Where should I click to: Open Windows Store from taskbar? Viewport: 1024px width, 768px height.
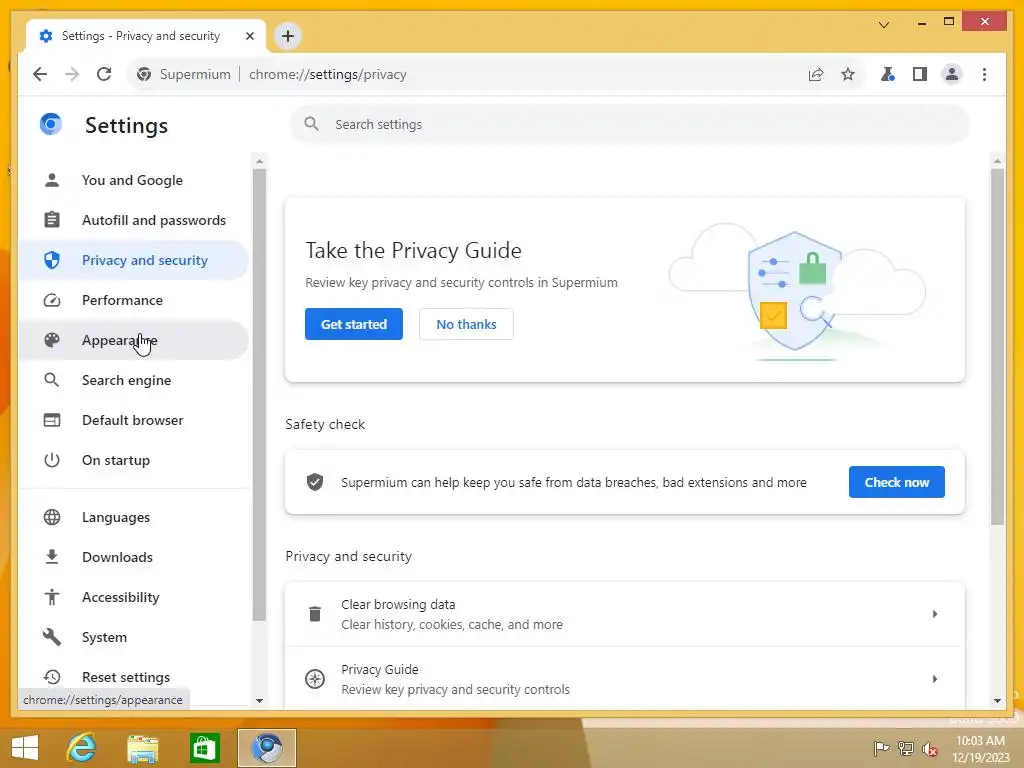(x=204, y=748)
